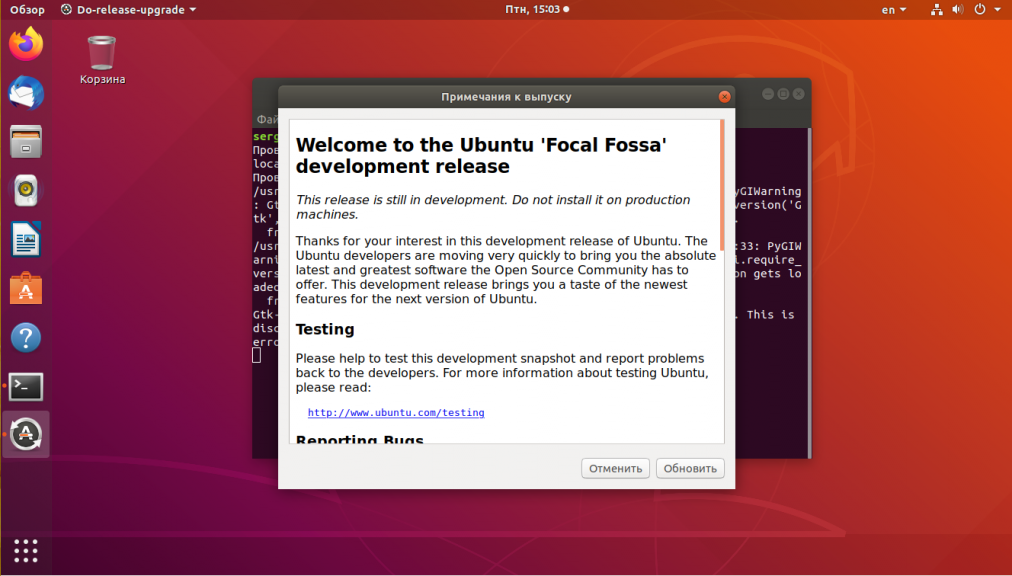Open Firefox from the dock
This screenshot has width=1012, height=576.
[x=26, y=44]
